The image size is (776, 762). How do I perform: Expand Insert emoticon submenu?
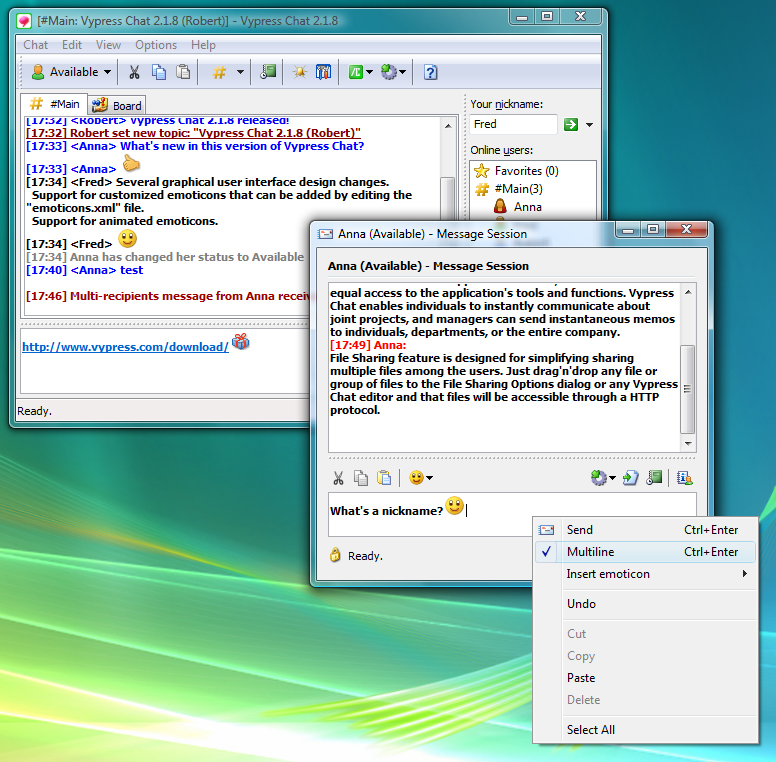coord(645,574)
